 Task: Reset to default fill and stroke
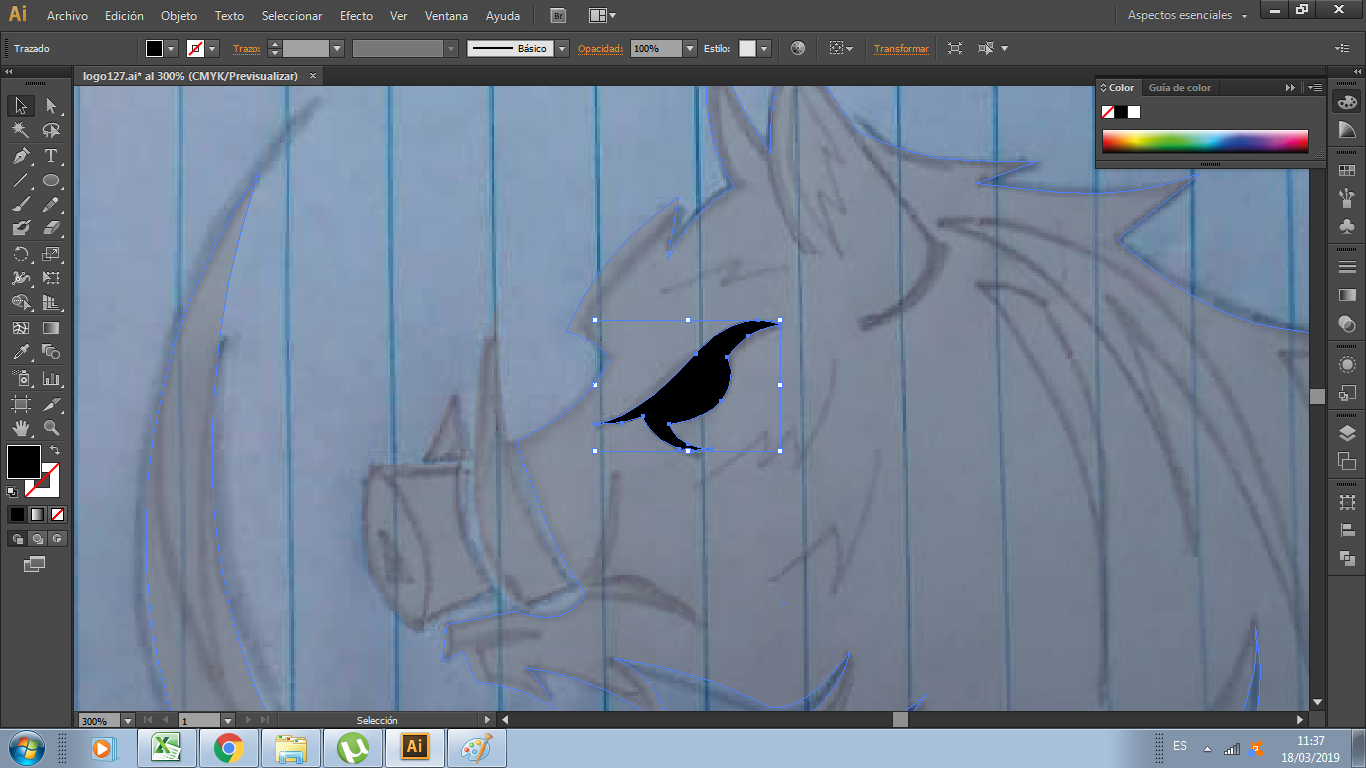coord(12,492)
